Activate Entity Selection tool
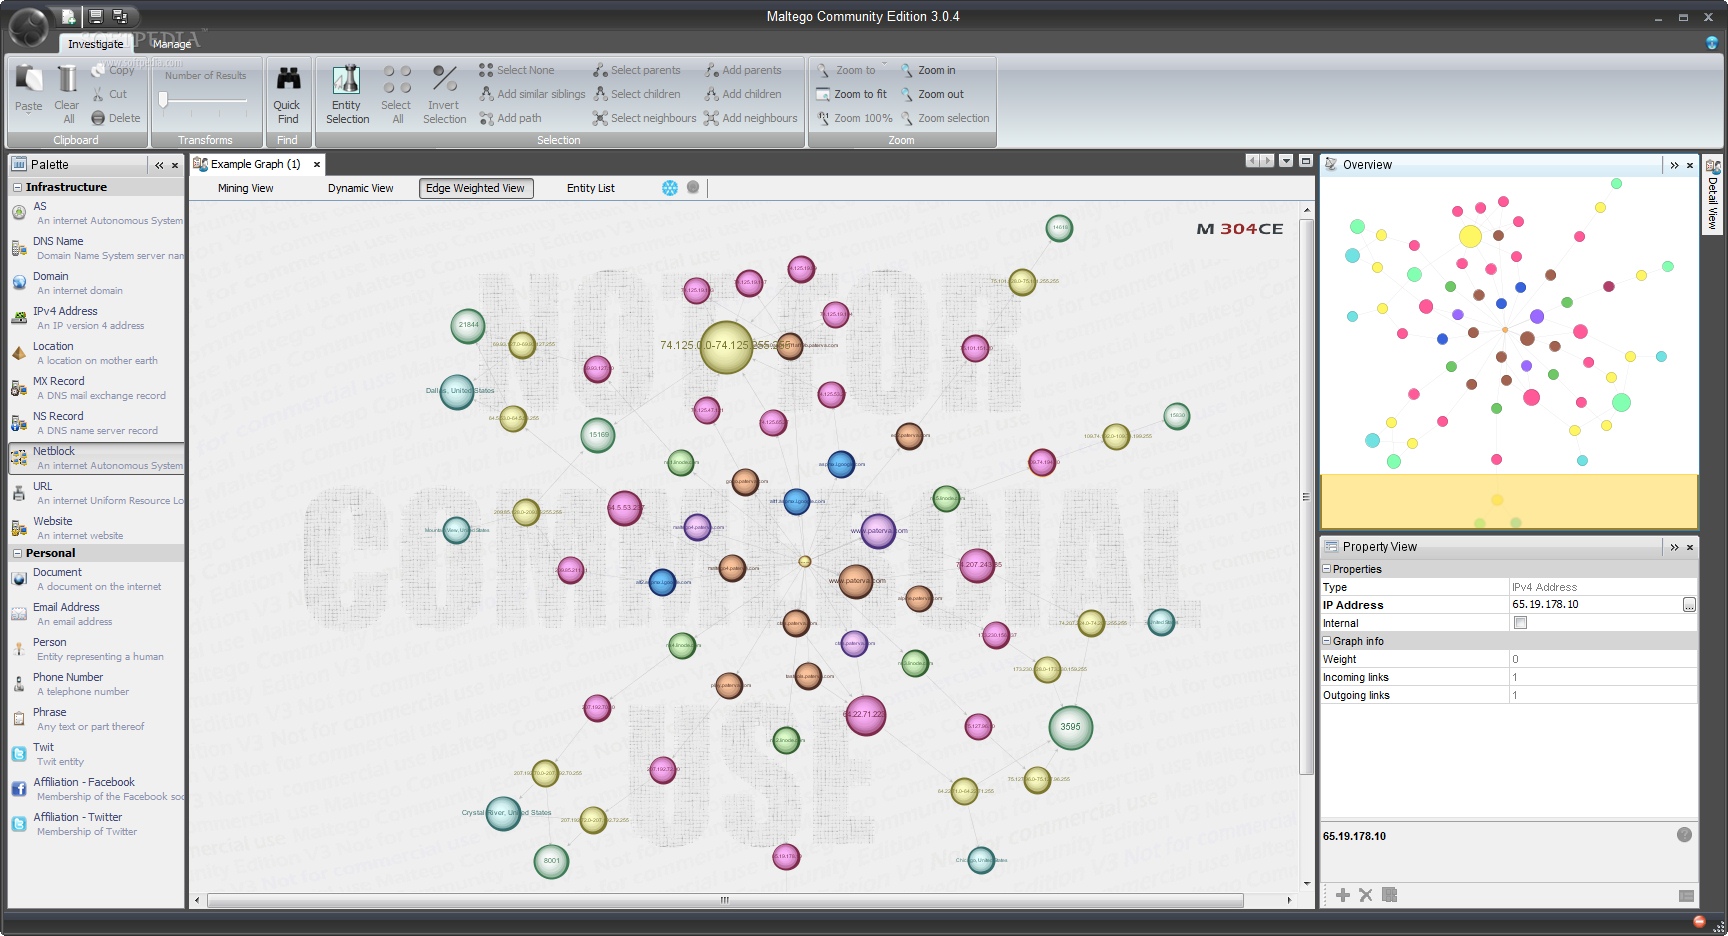The width and height of the screenshot is (1728, 936). [347, 94]
